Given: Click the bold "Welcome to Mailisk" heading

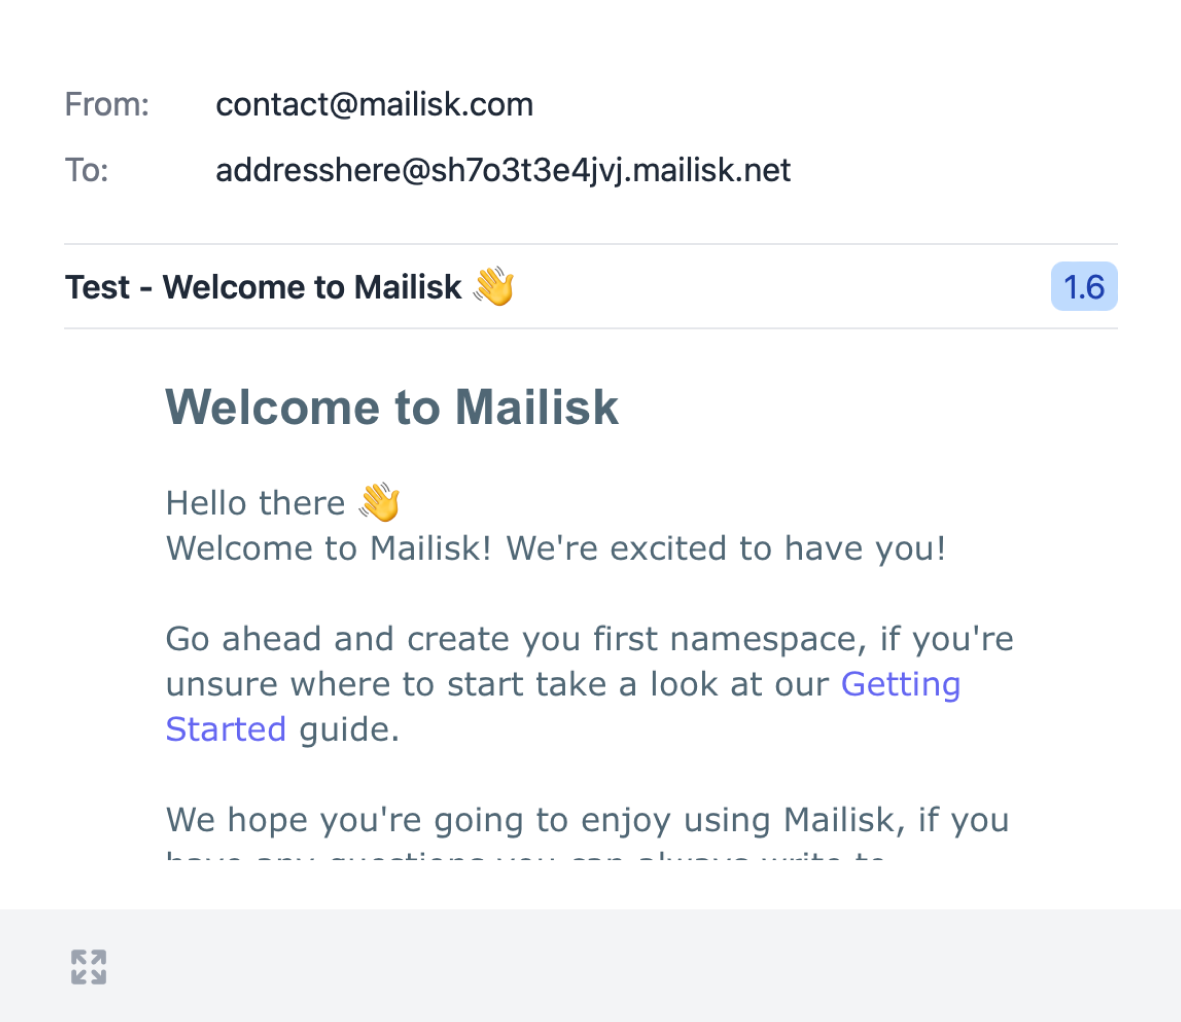Looking at the screenshot, I should tap(392, 407).
